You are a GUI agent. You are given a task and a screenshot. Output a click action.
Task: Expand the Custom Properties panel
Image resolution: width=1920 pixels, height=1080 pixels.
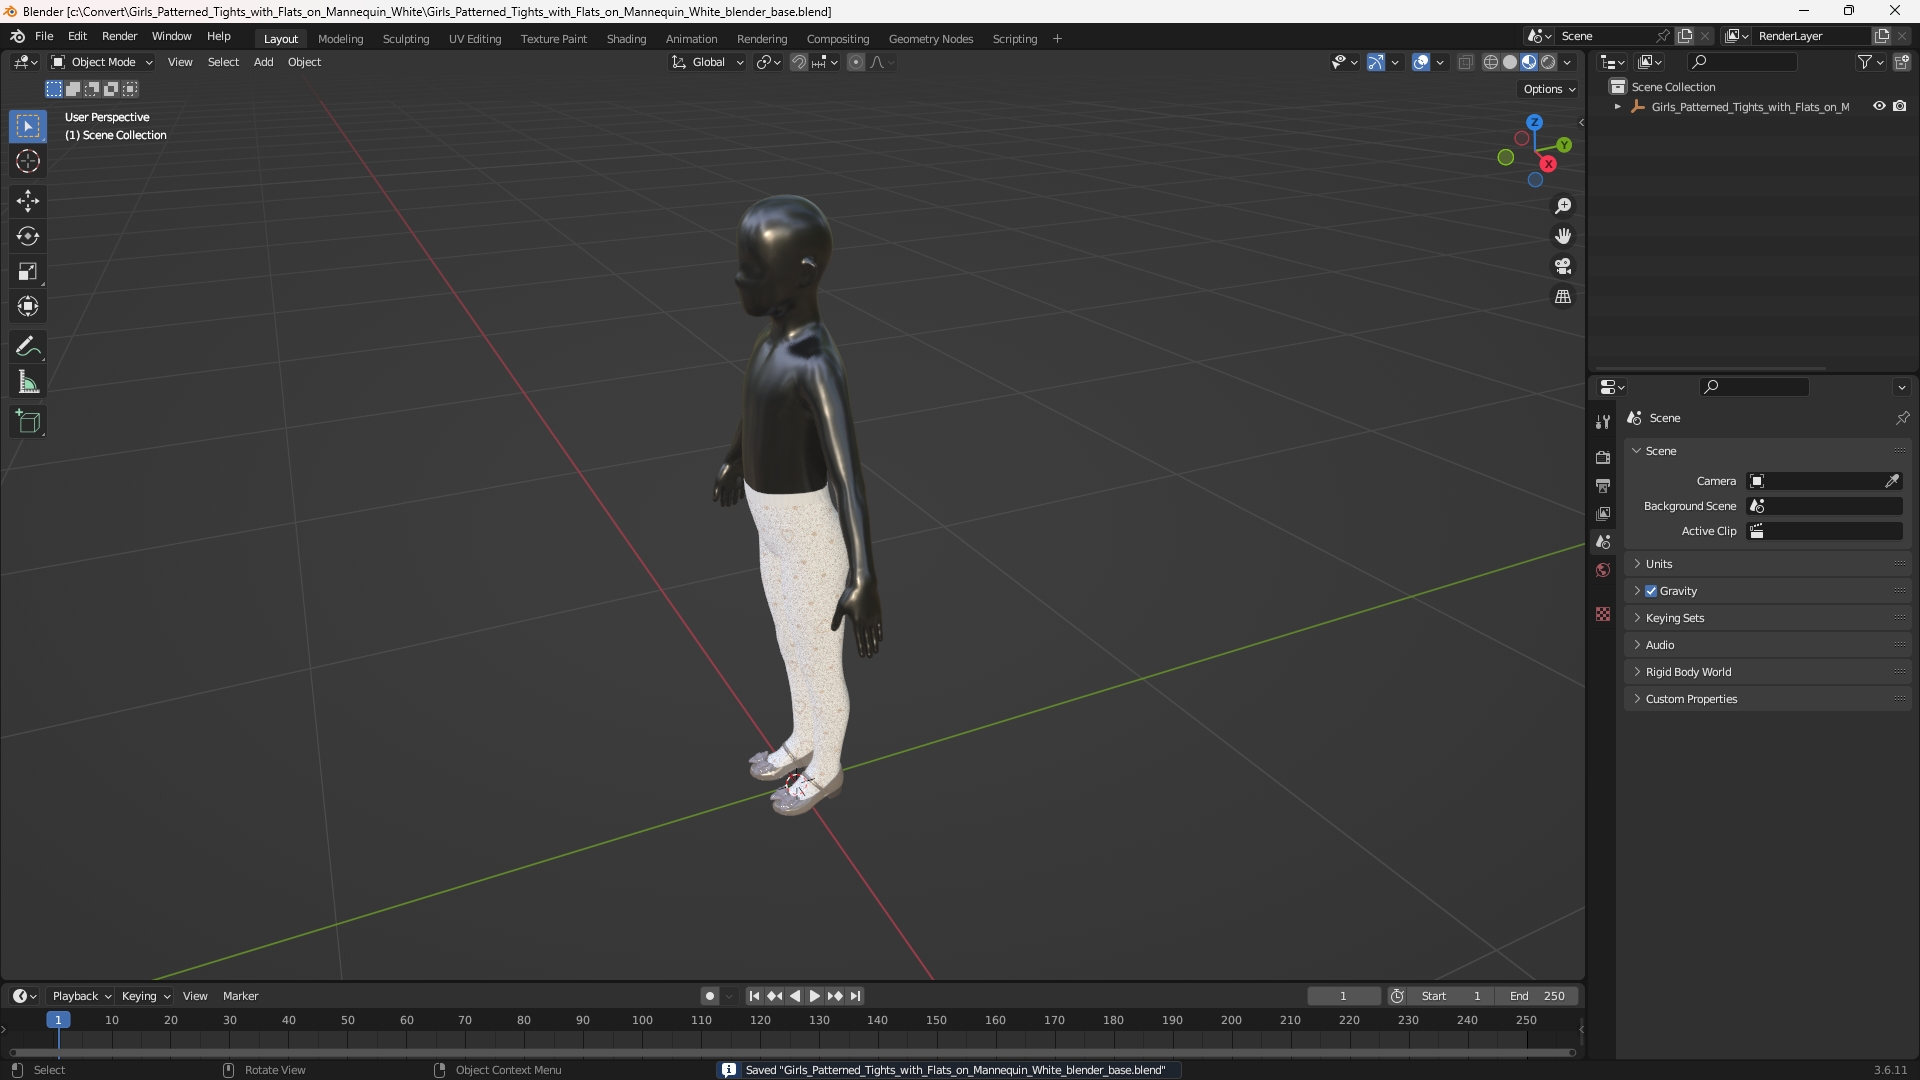[x=1768, y=699]
